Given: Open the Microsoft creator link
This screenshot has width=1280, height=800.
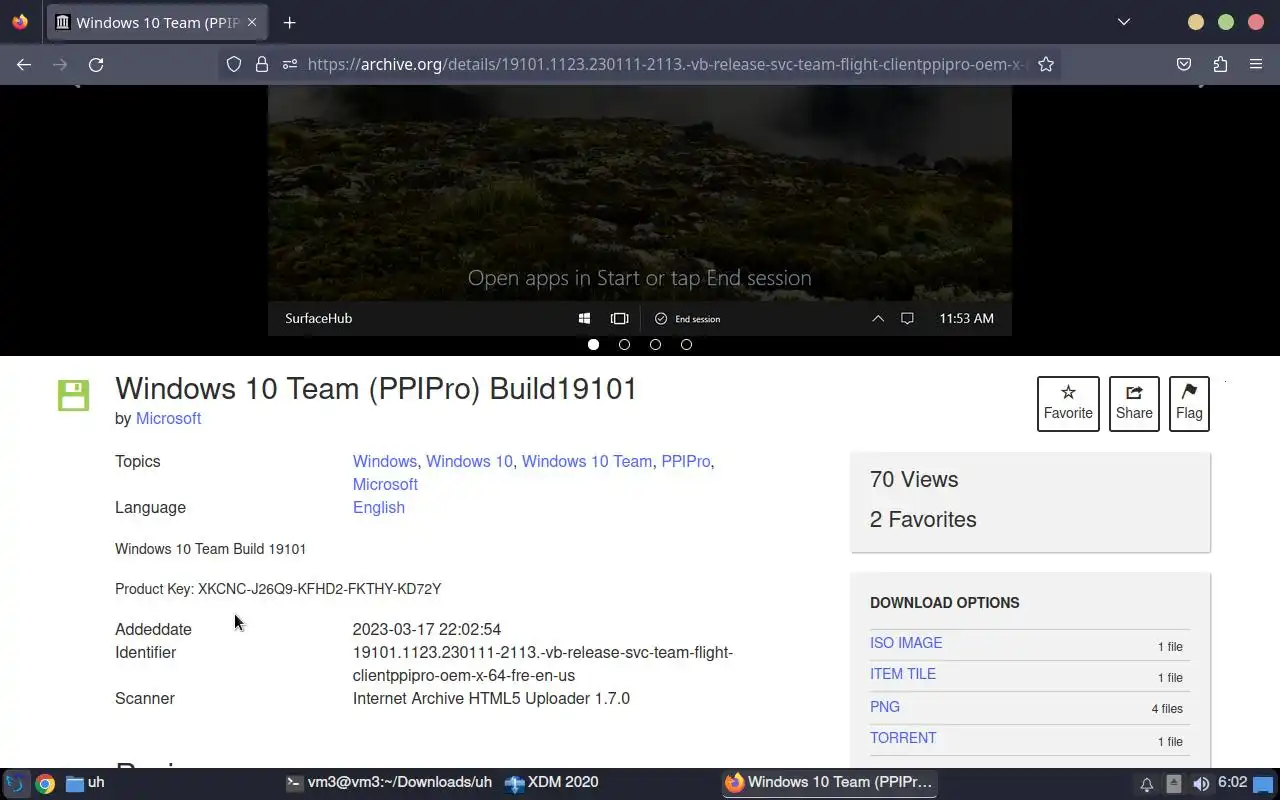Looking at the screenshot, I should click(x=168, y=418).
